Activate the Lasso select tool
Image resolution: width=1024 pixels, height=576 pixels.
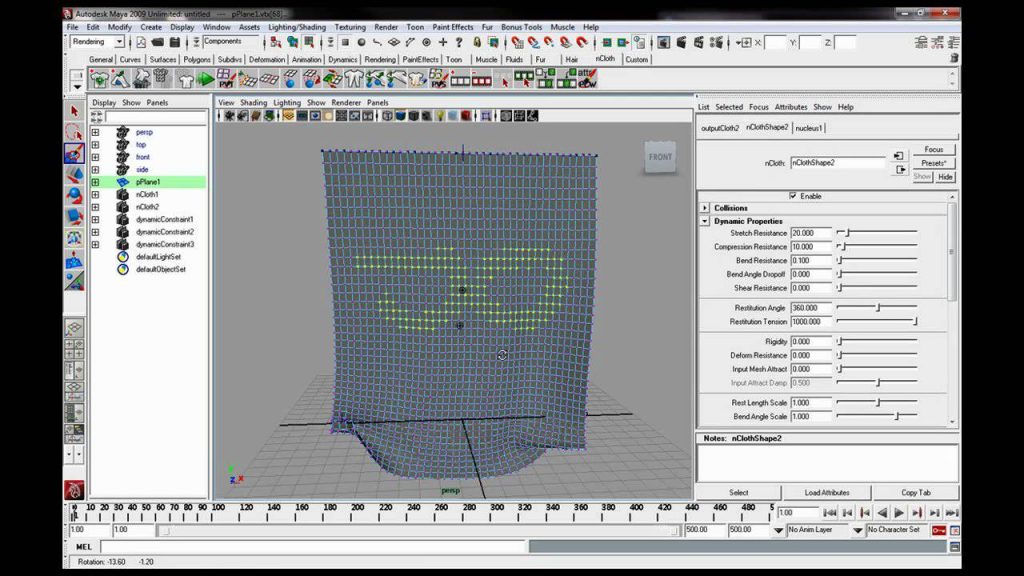[x=74, y=133]
